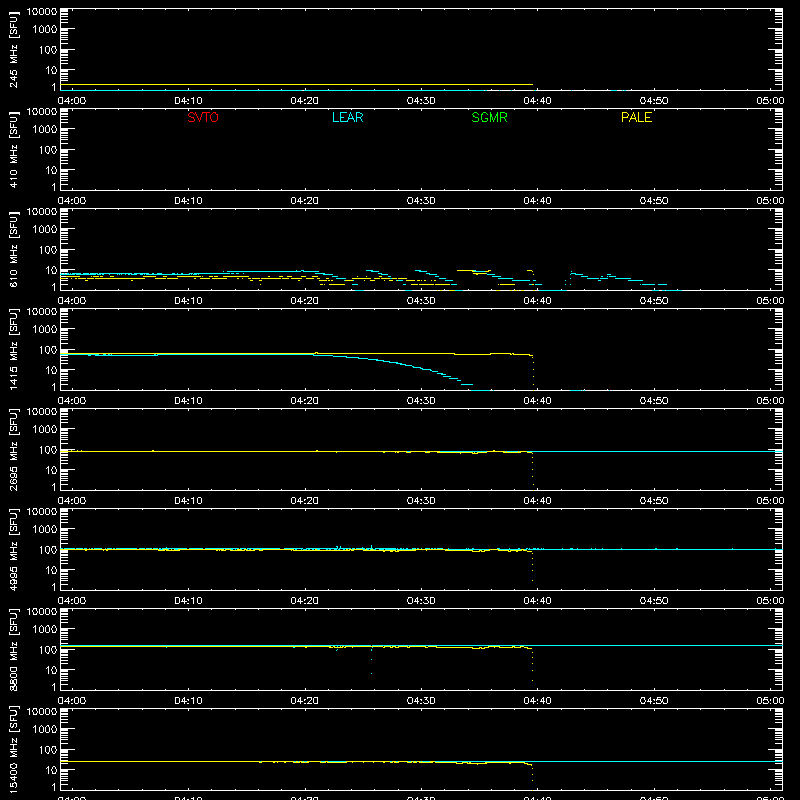Click the 1000 tick label on 1415 MHz plot

(45, 330)
